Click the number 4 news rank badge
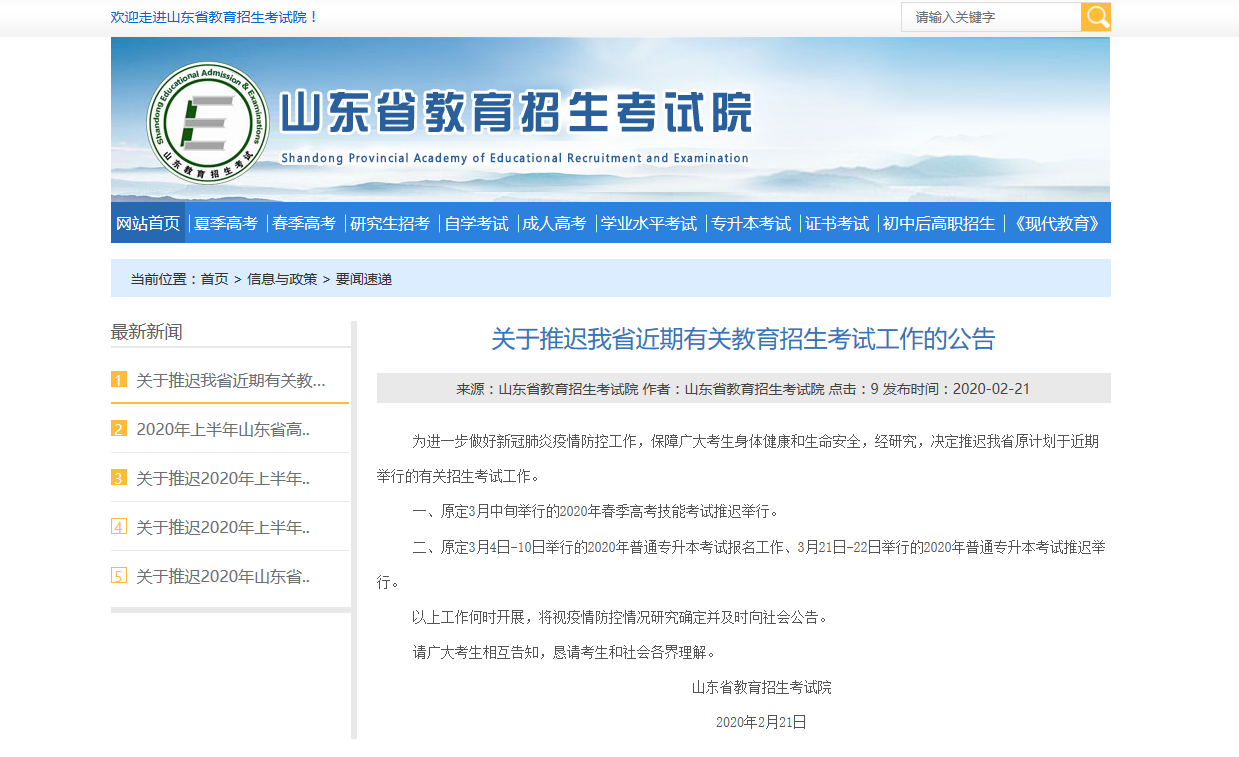Viewport: 1239px width, 757px height. [x=119, y=527]
